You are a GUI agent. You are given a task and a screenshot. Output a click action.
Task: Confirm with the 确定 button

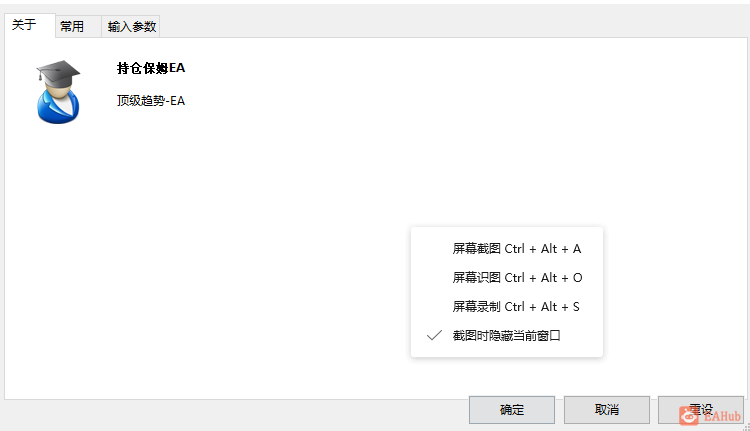click(x=512, y=410)
